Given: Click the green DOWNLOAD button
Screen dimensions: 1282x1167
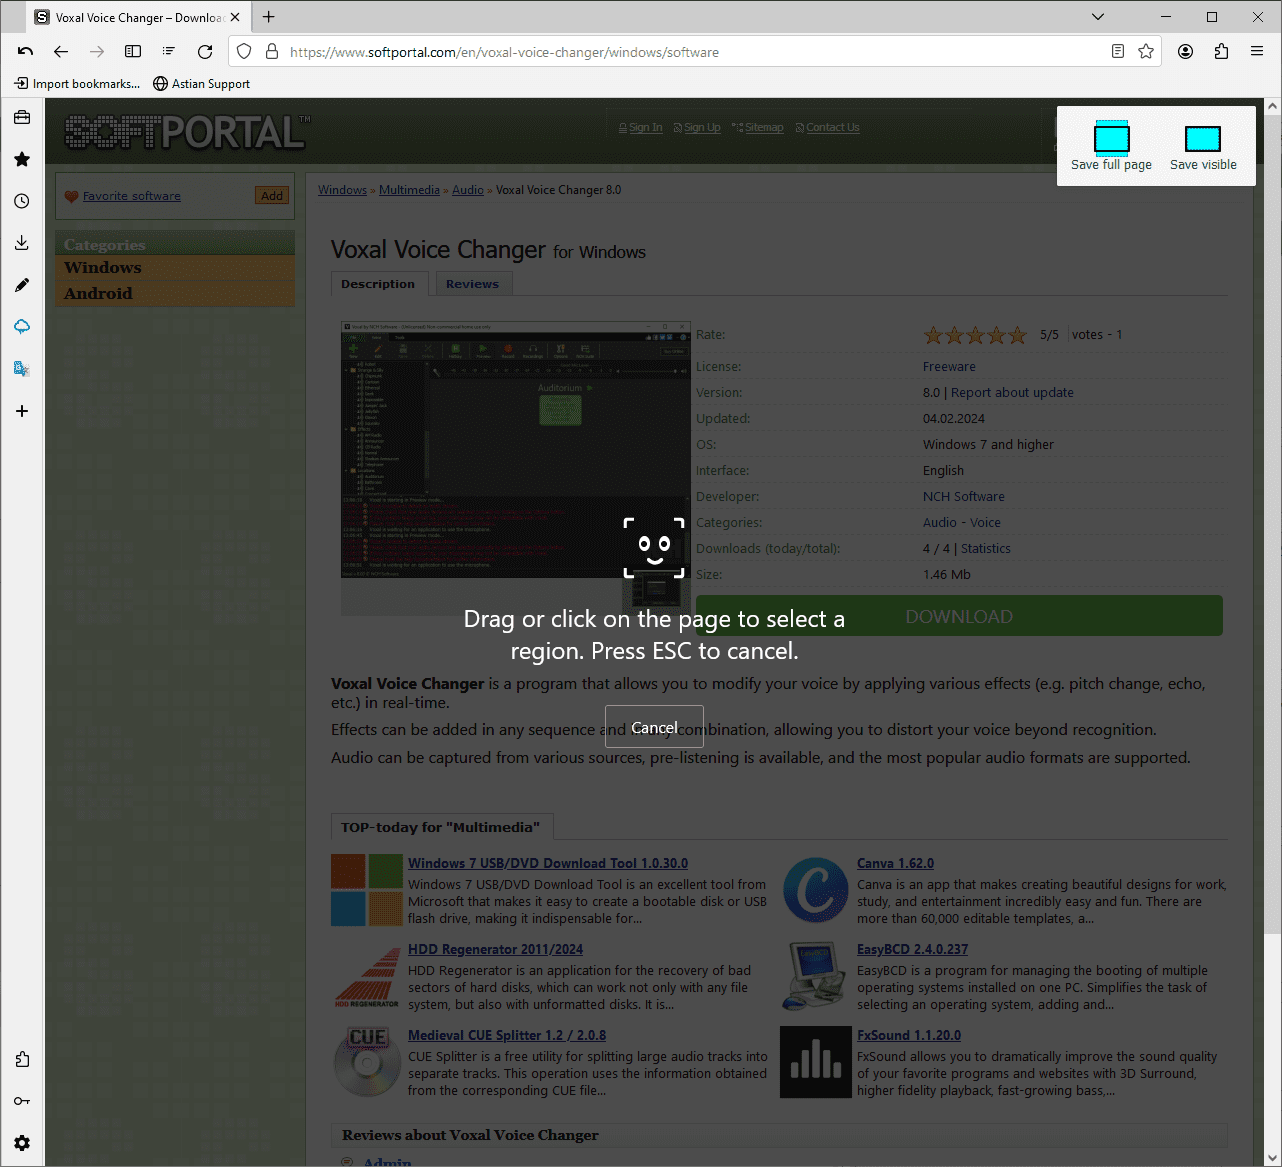Looking at the screenshot, I should 959,616.
